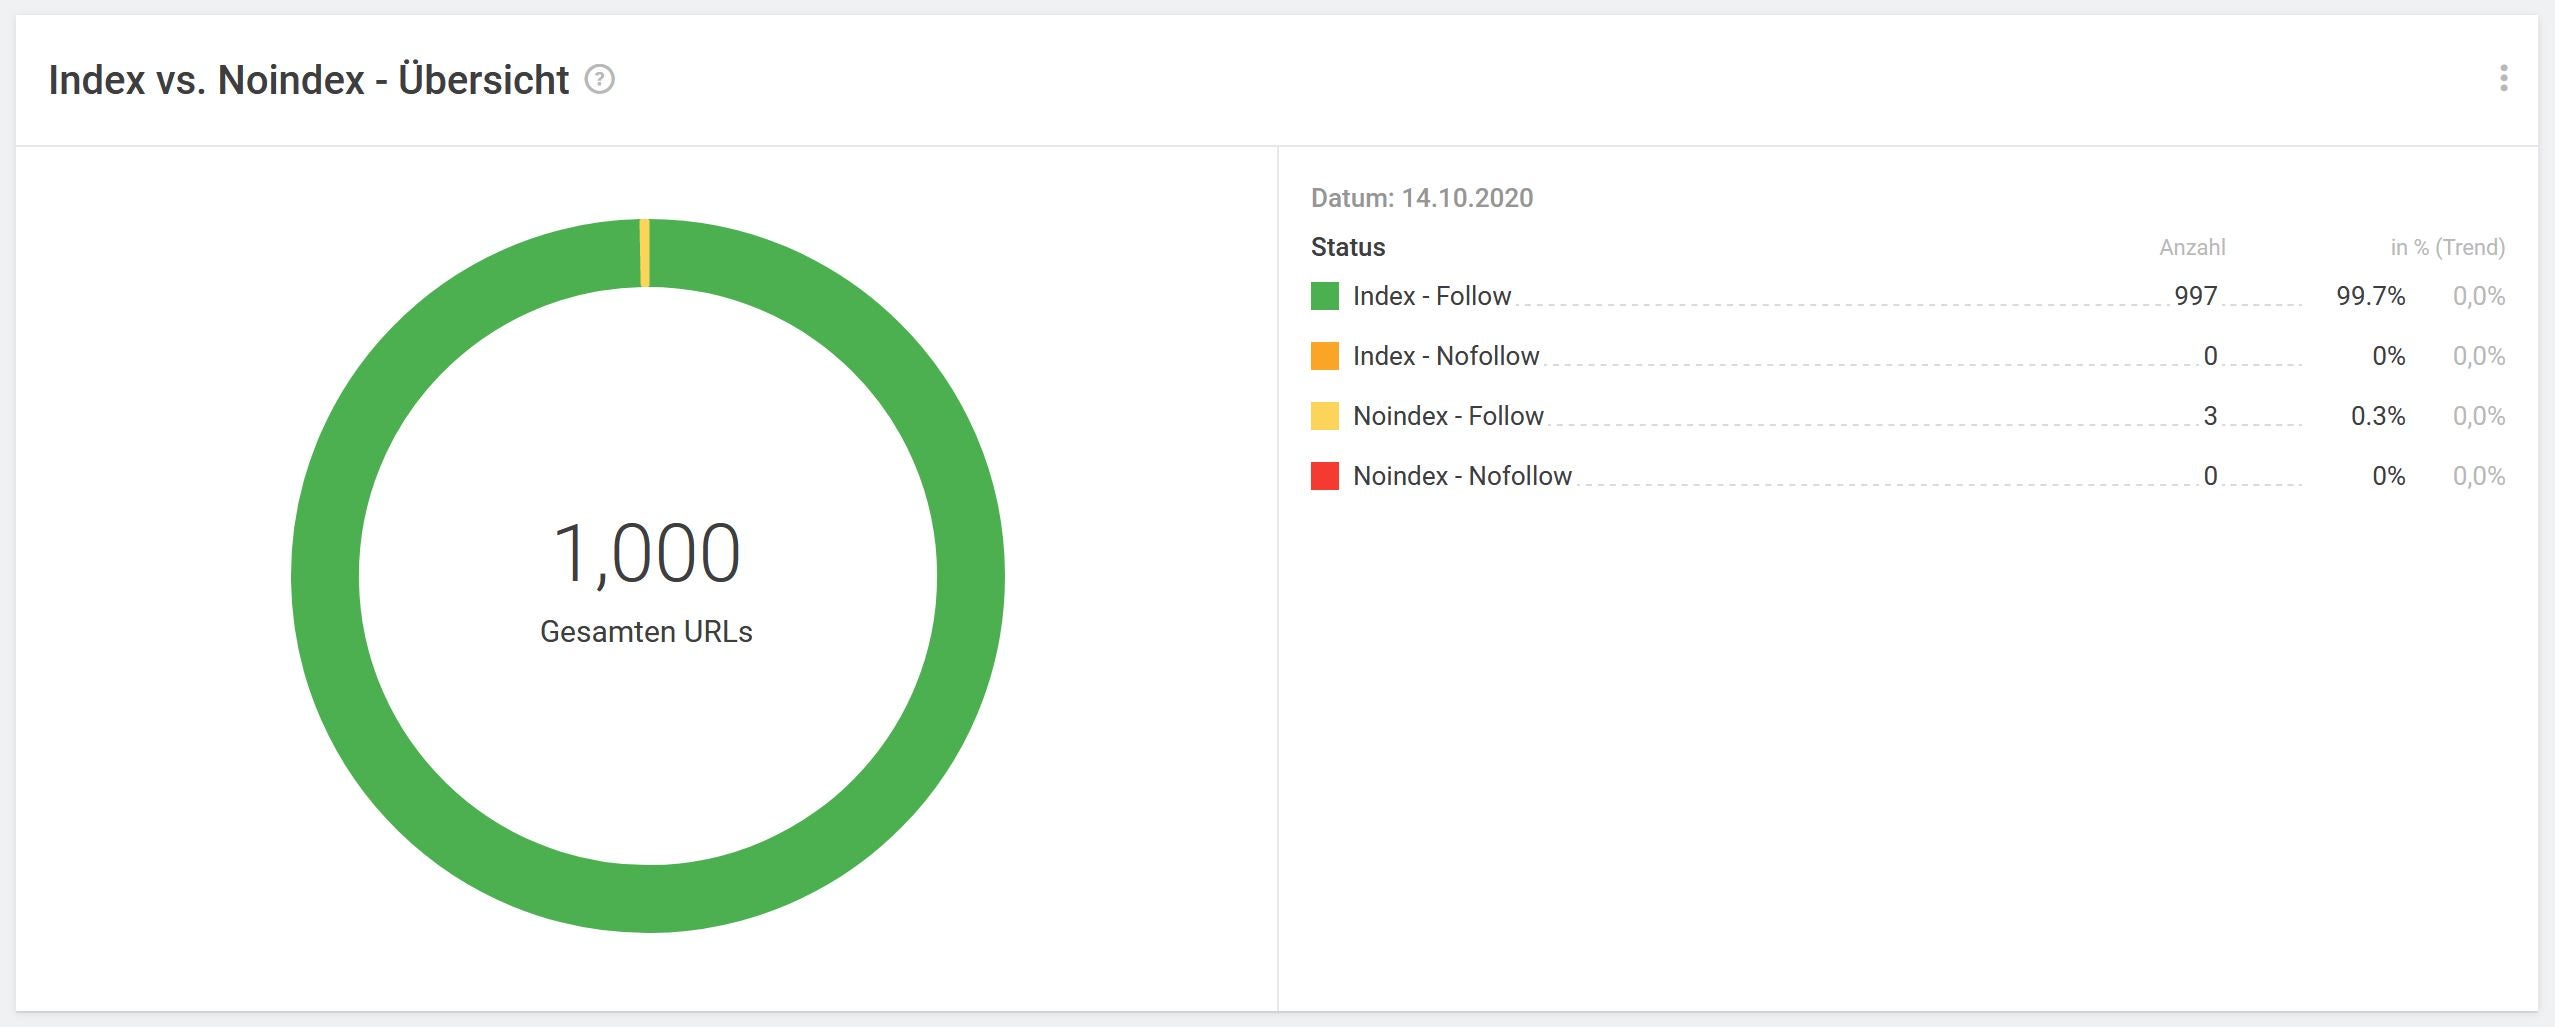Screen dimensions: 2555x1027
Task: Click the 1,000 total URLs number
Action: tap(646, 553)
